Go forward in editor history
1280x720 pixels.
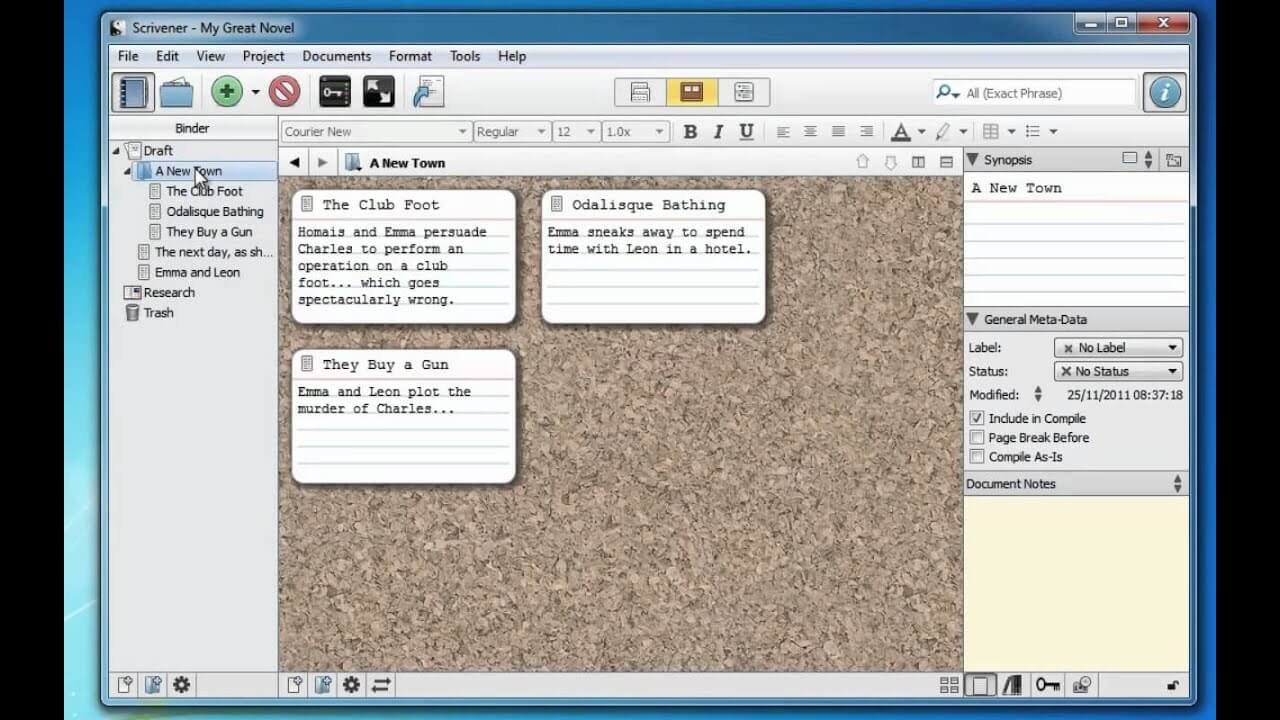[322, 162]
